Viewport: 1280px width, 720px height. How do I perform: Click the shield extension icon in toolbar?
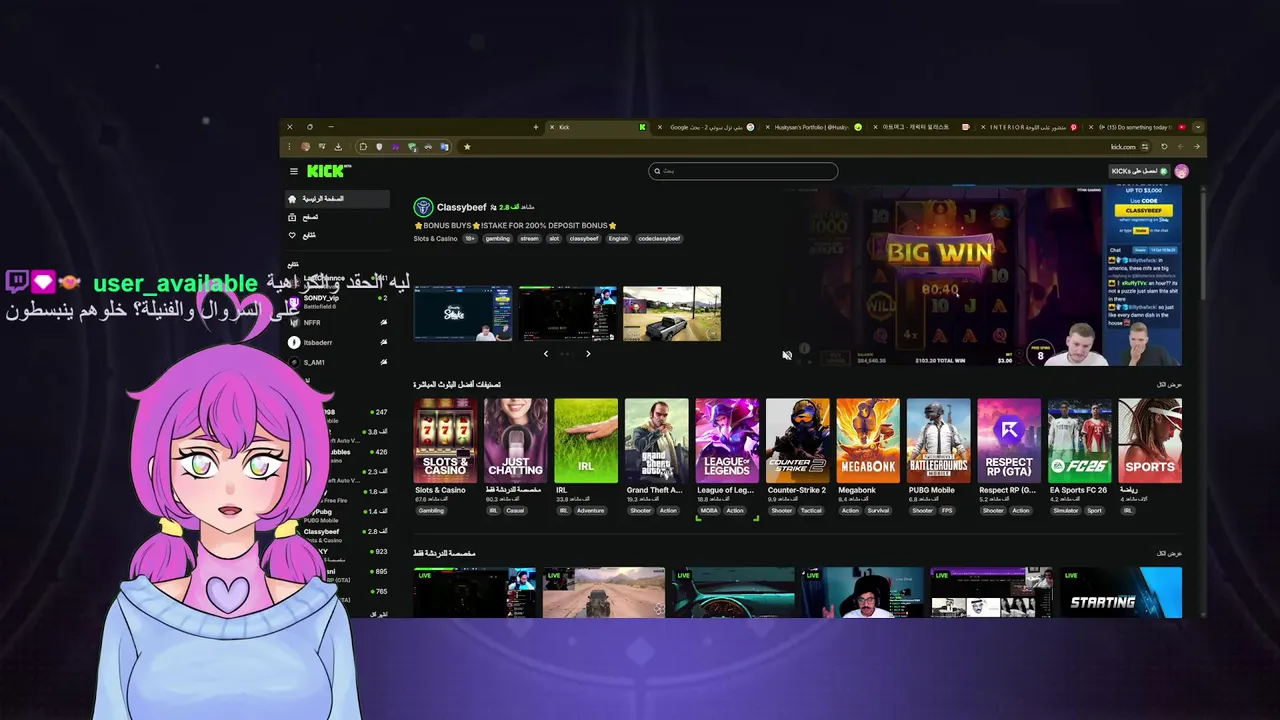(x=379, y=147)
